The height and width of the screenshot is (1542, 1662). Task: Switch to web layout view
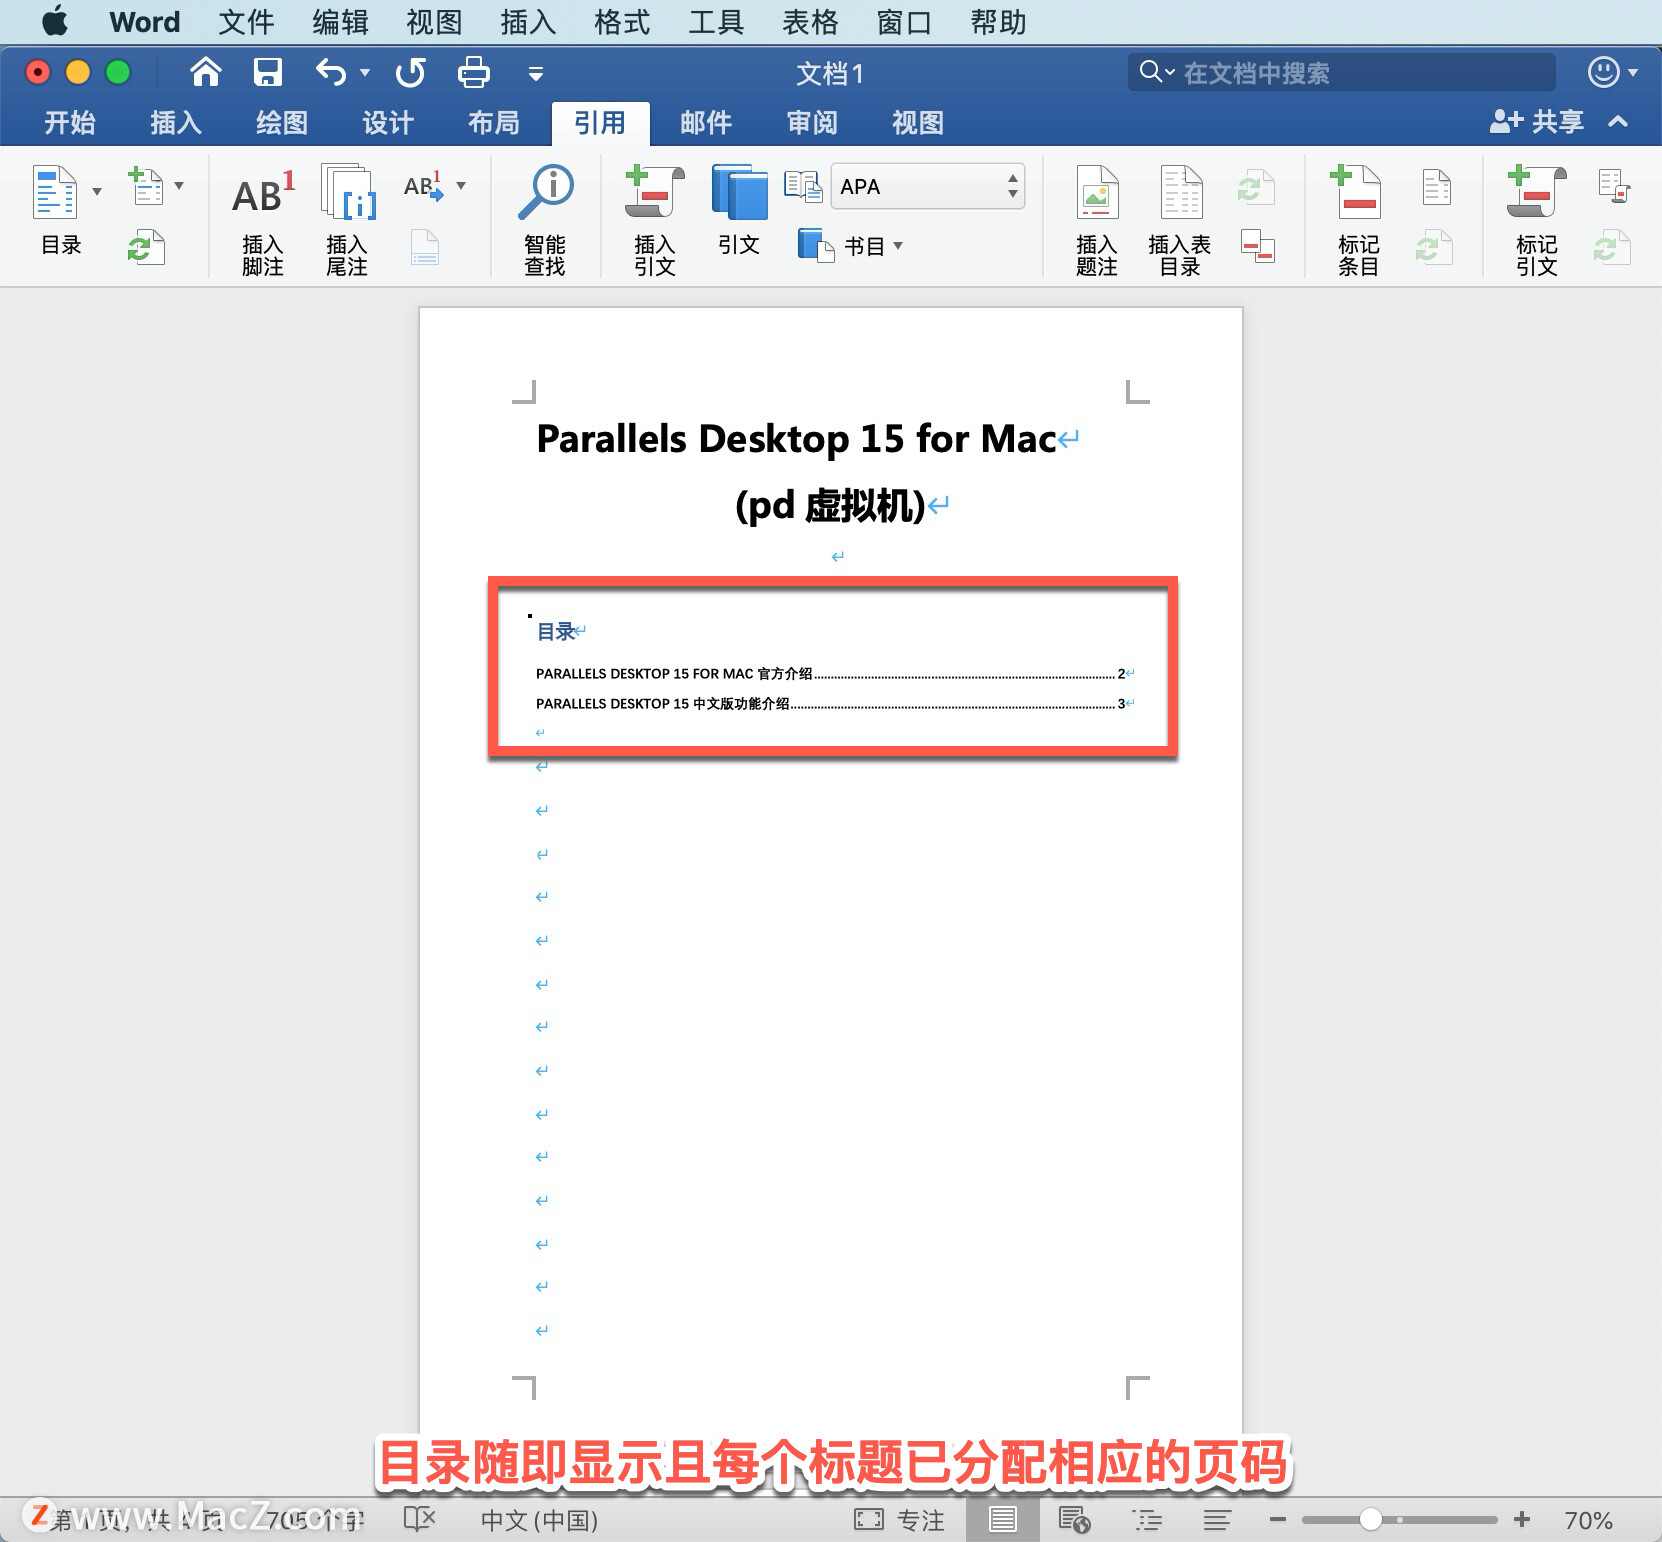click(x=1074, y=1520)
